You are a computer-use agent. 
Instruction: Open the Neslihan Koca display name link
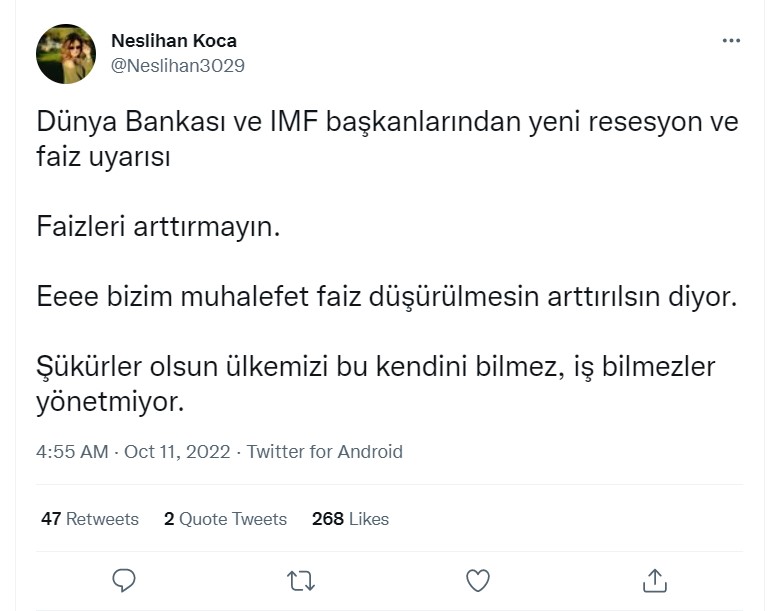[173, 41]
